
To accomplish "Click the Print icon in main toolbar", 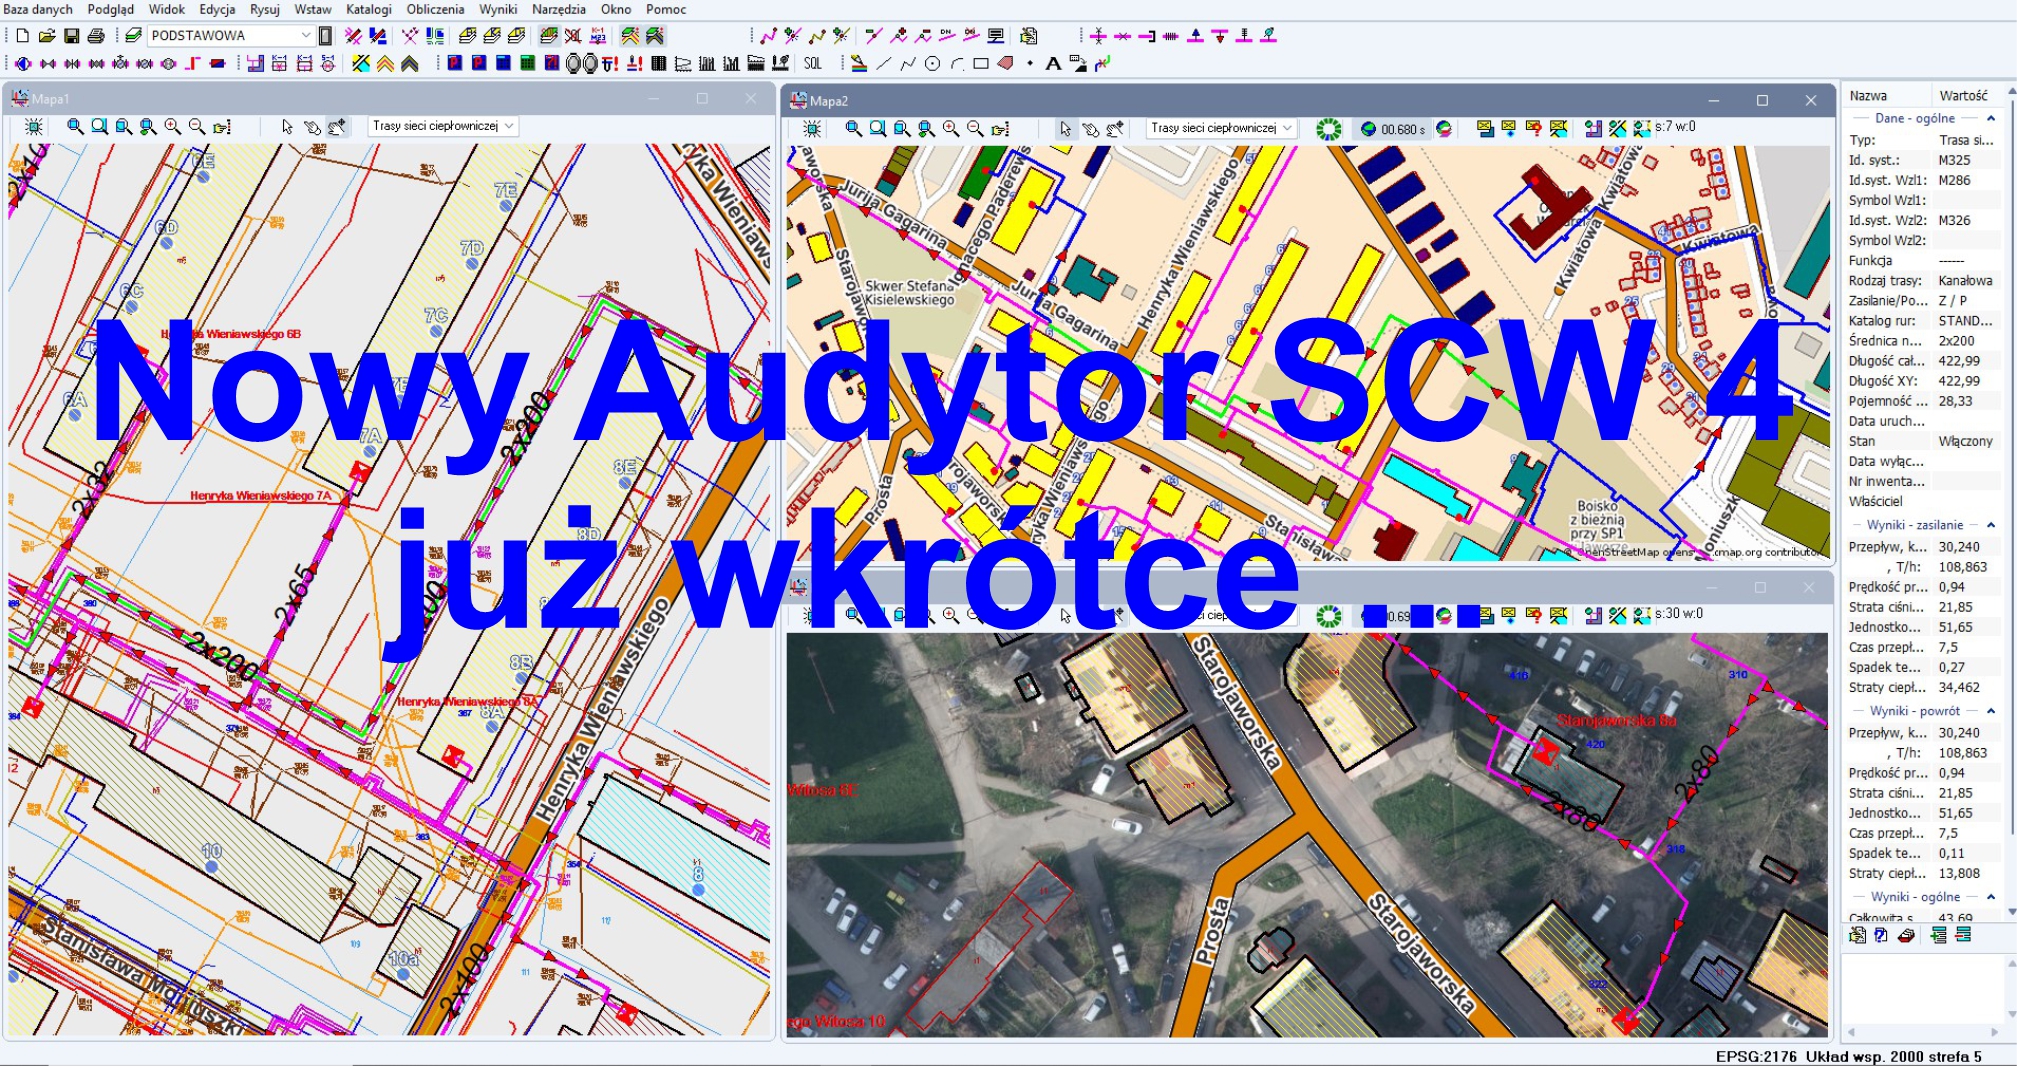I will 96,36.
